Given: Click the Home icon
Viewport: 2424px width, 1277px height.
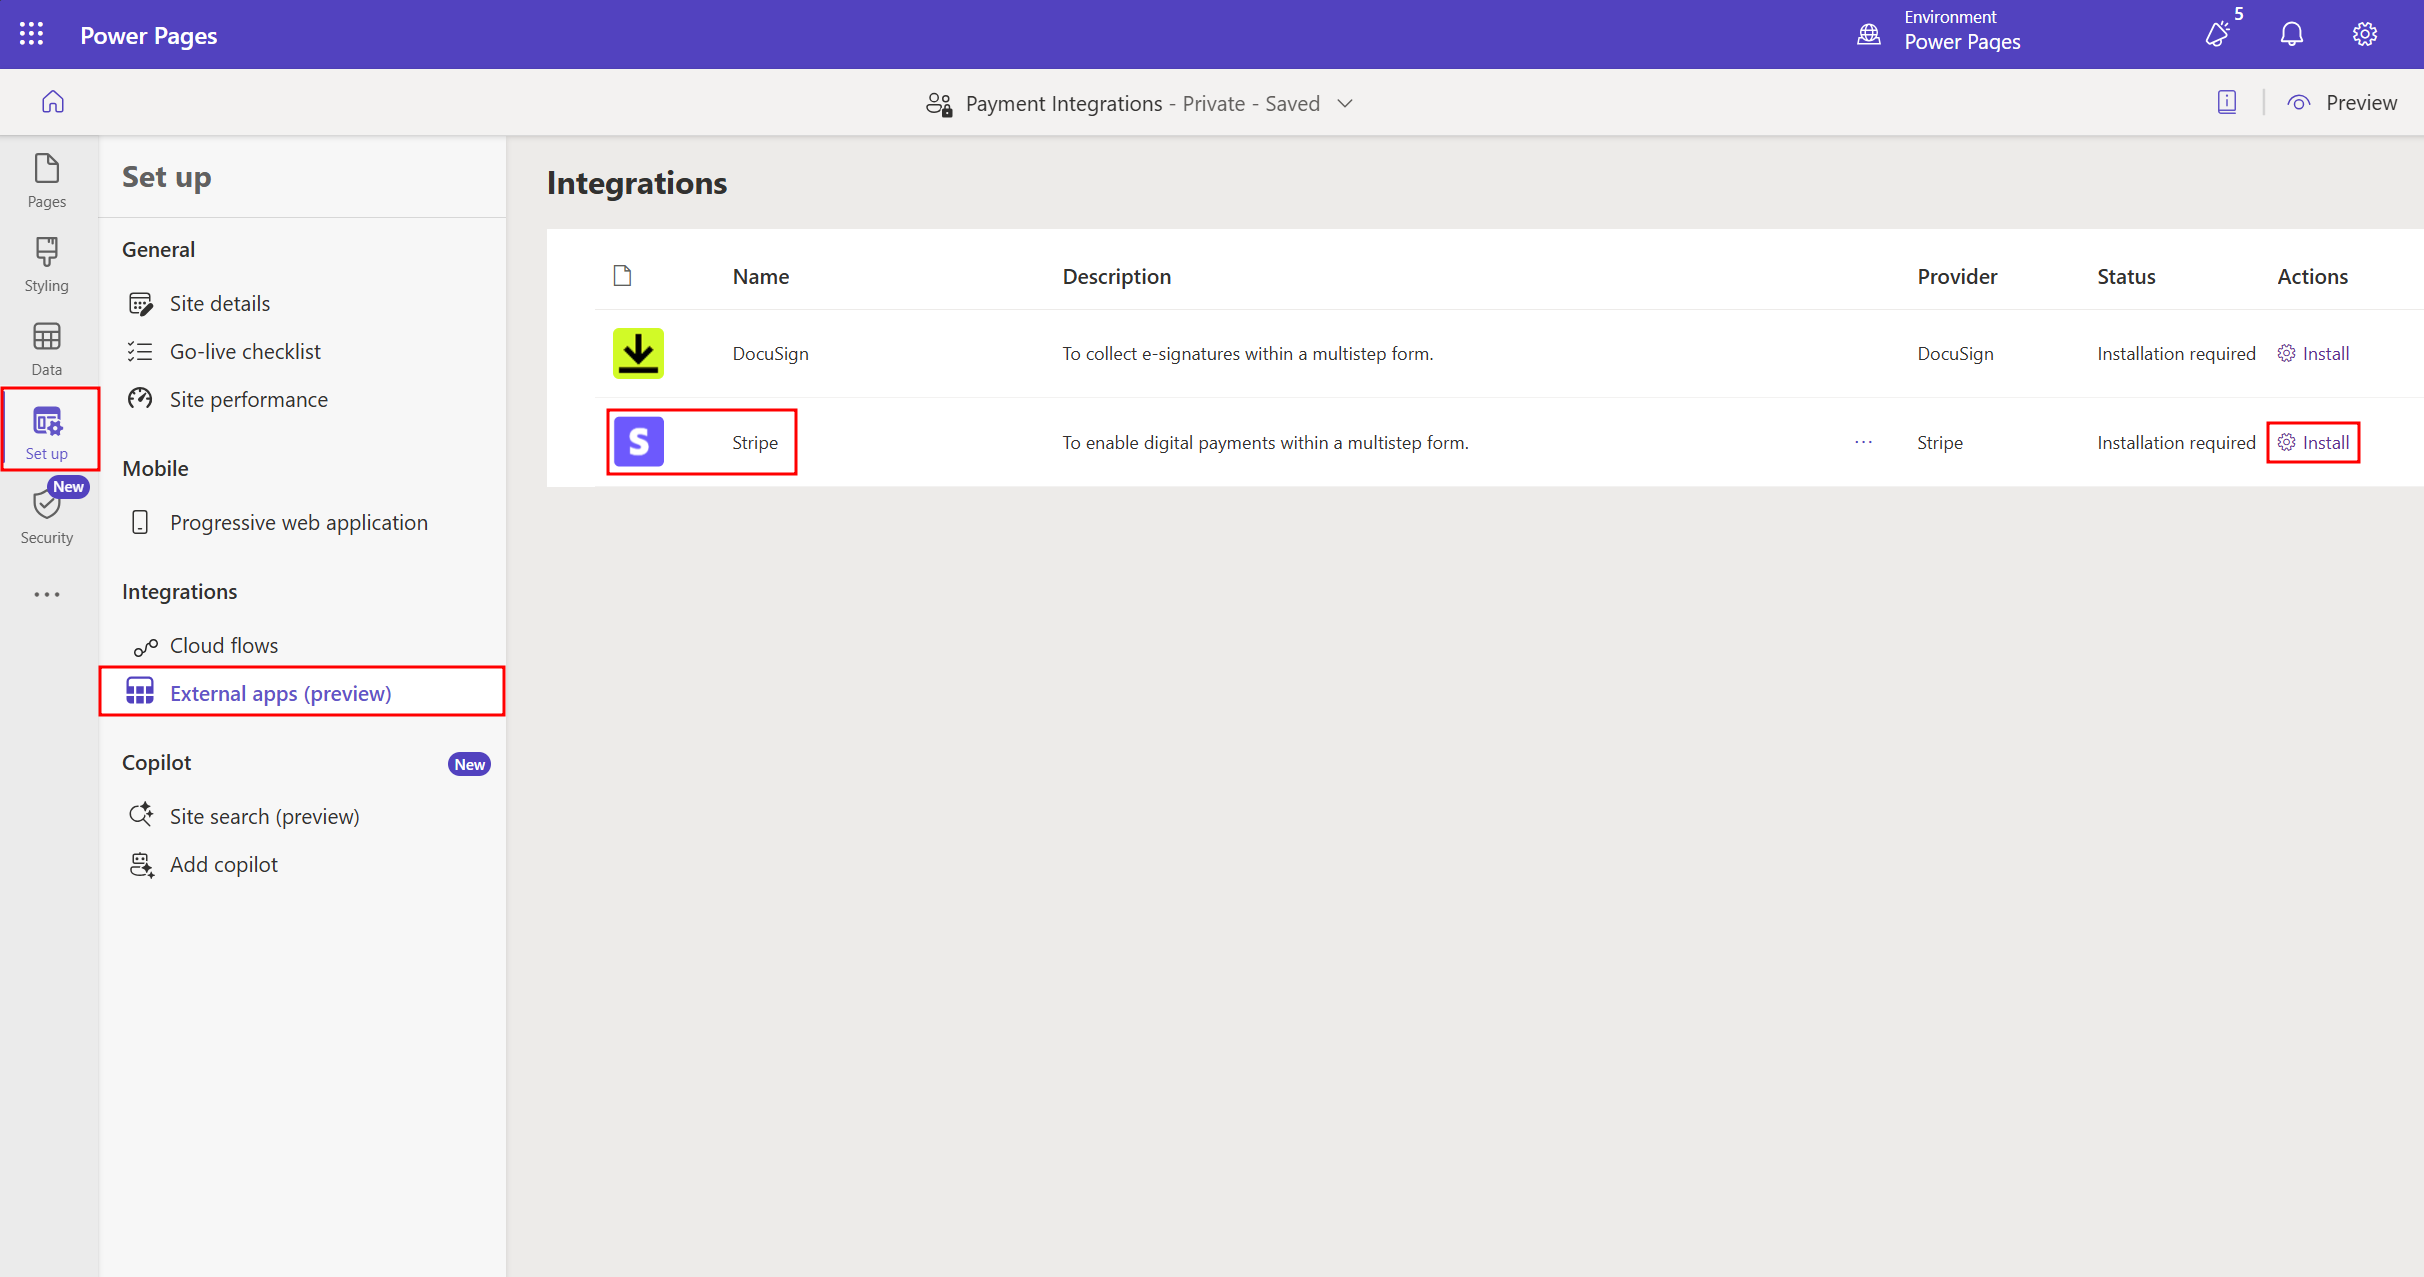Looking at the screenshot, I should [53, 102].
